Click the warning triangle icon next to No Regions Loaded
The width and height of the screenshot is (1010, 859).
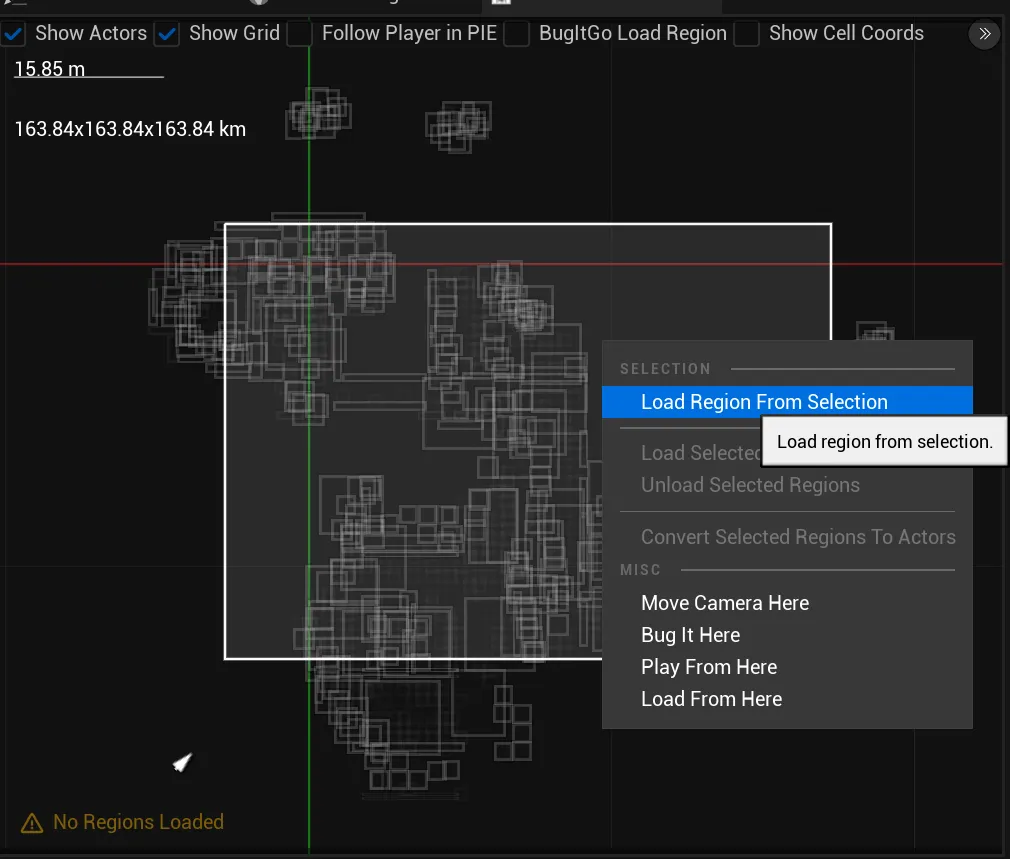pos(34,822)
